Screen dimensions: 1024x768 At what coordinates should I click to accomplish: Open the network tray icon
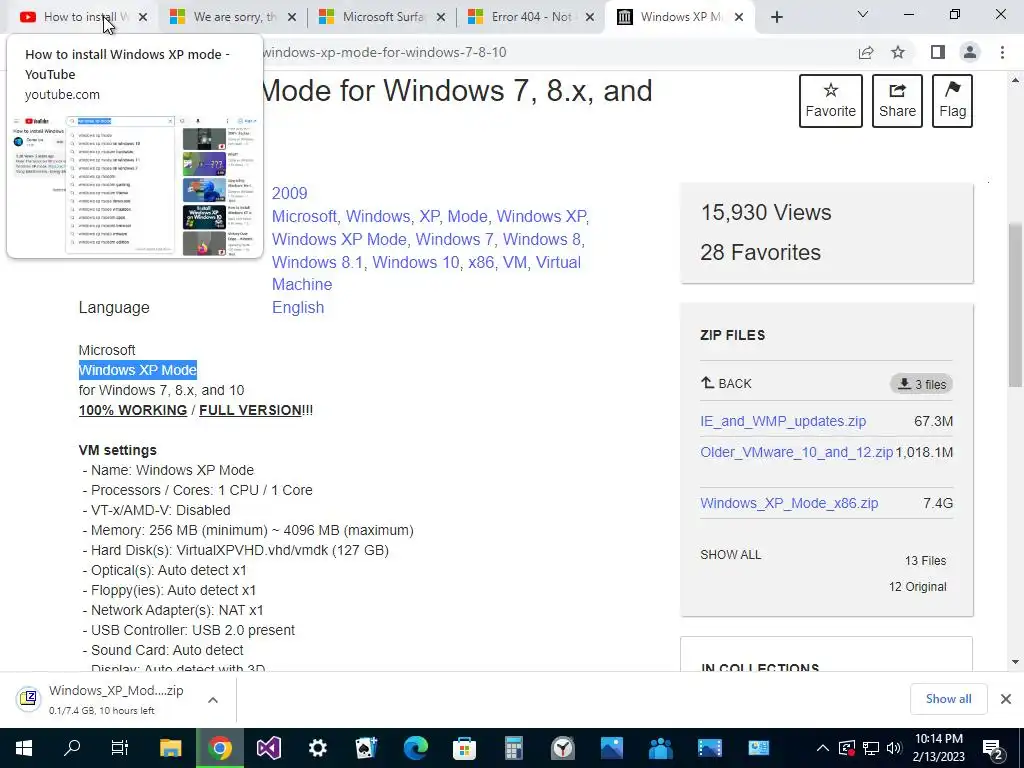pyautogui.click(x=871, y=748)
